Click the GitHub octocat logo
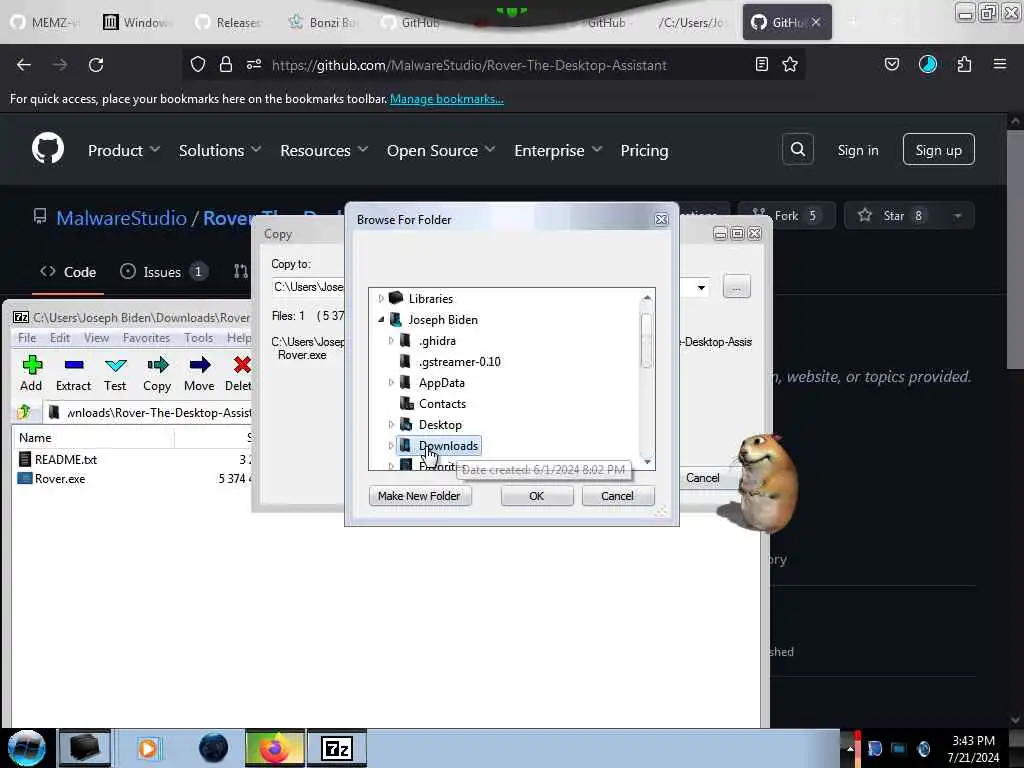This screenshot has width=1024, height=768. 48,148
